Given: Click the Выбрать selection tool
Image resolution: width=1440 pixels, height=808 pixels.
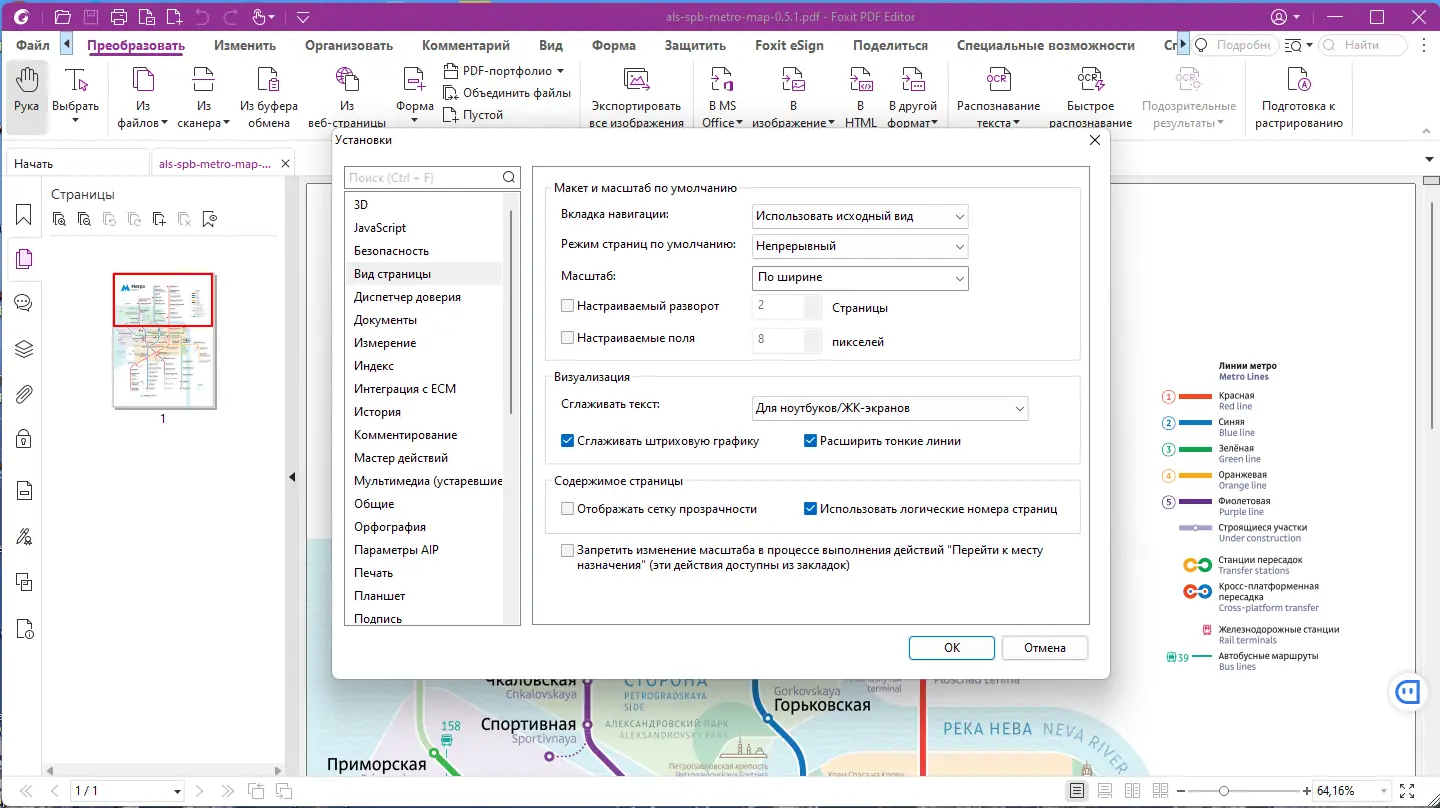Looking at the screenshot, I should pos(75,97).
